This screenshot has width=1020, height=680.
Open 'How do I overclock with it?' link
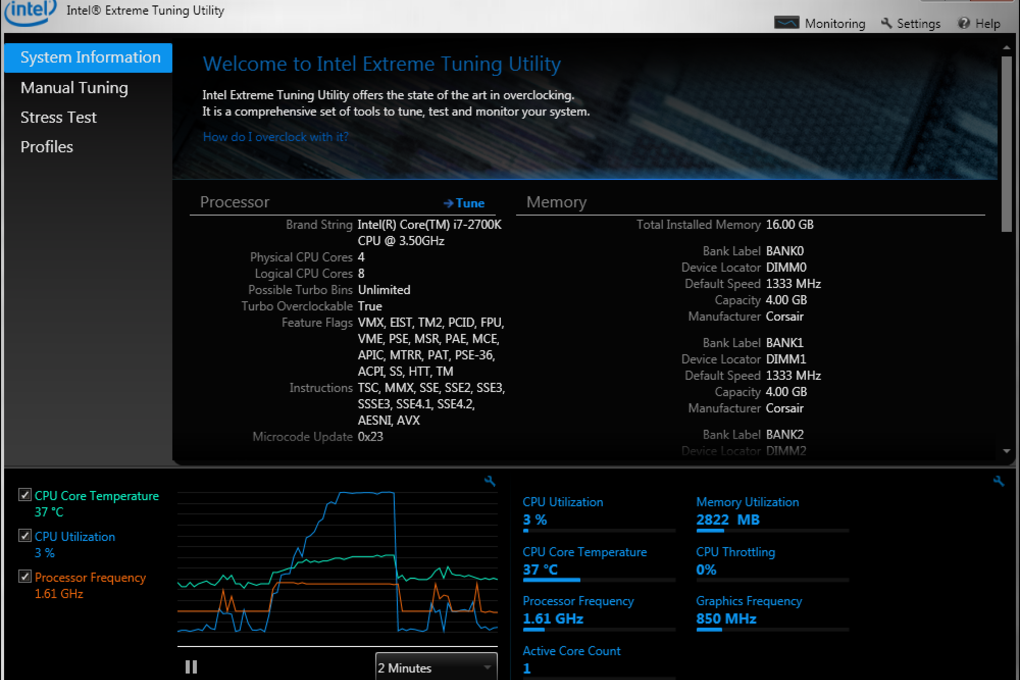276,137
